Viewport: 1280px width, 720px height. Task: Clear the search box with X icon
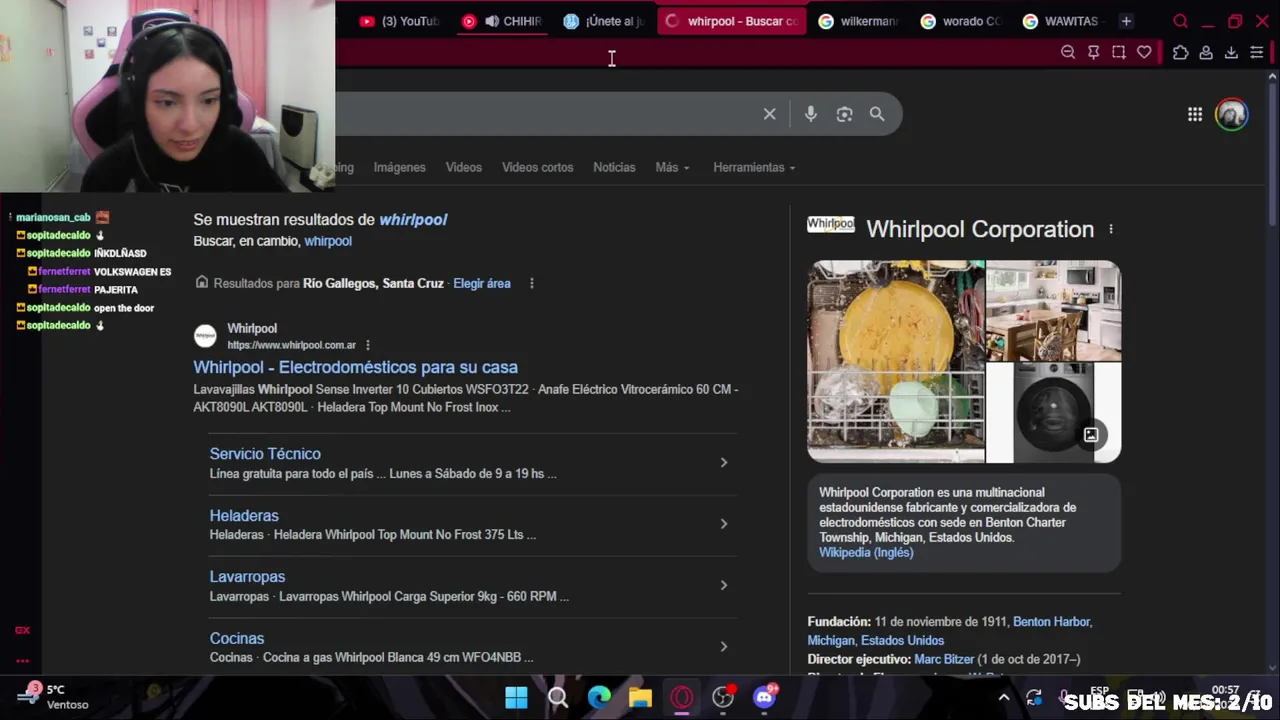point(769,114)
